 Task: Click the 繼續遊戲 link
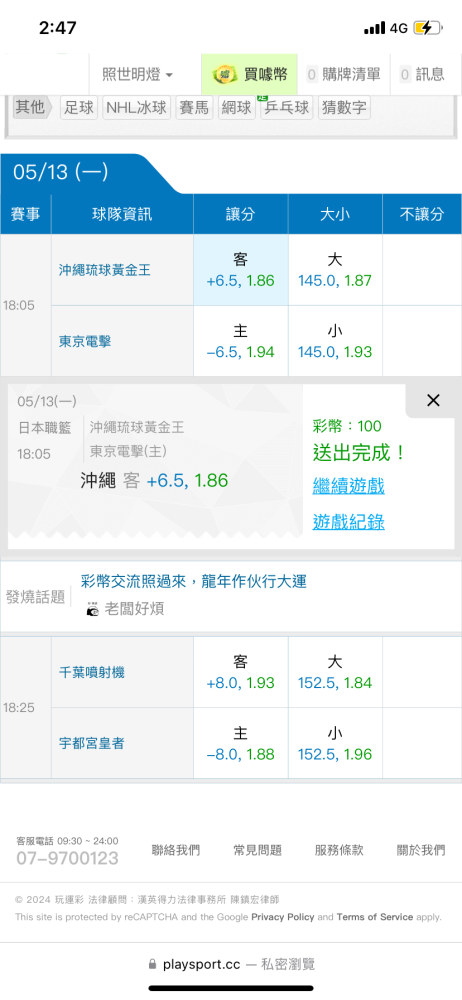(348, 487)
